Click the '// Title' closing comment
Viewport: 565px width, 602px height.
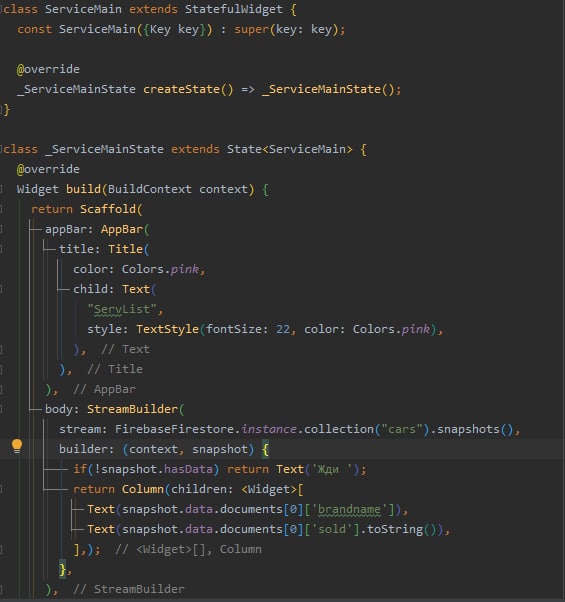tap(115, 369)
